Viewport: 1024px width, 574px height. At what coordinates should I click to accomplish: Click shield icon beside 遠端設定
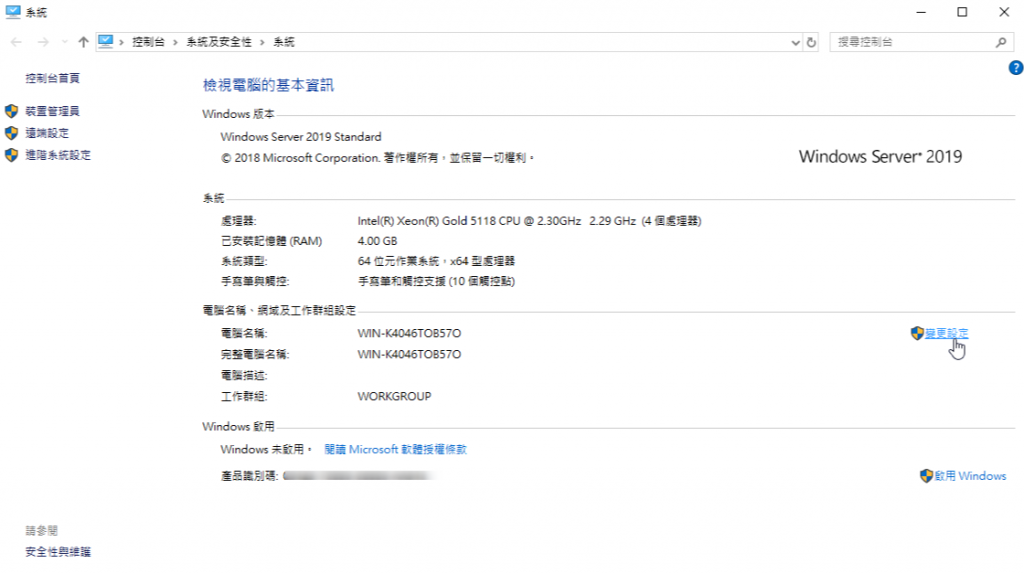[x=11, y=133]
